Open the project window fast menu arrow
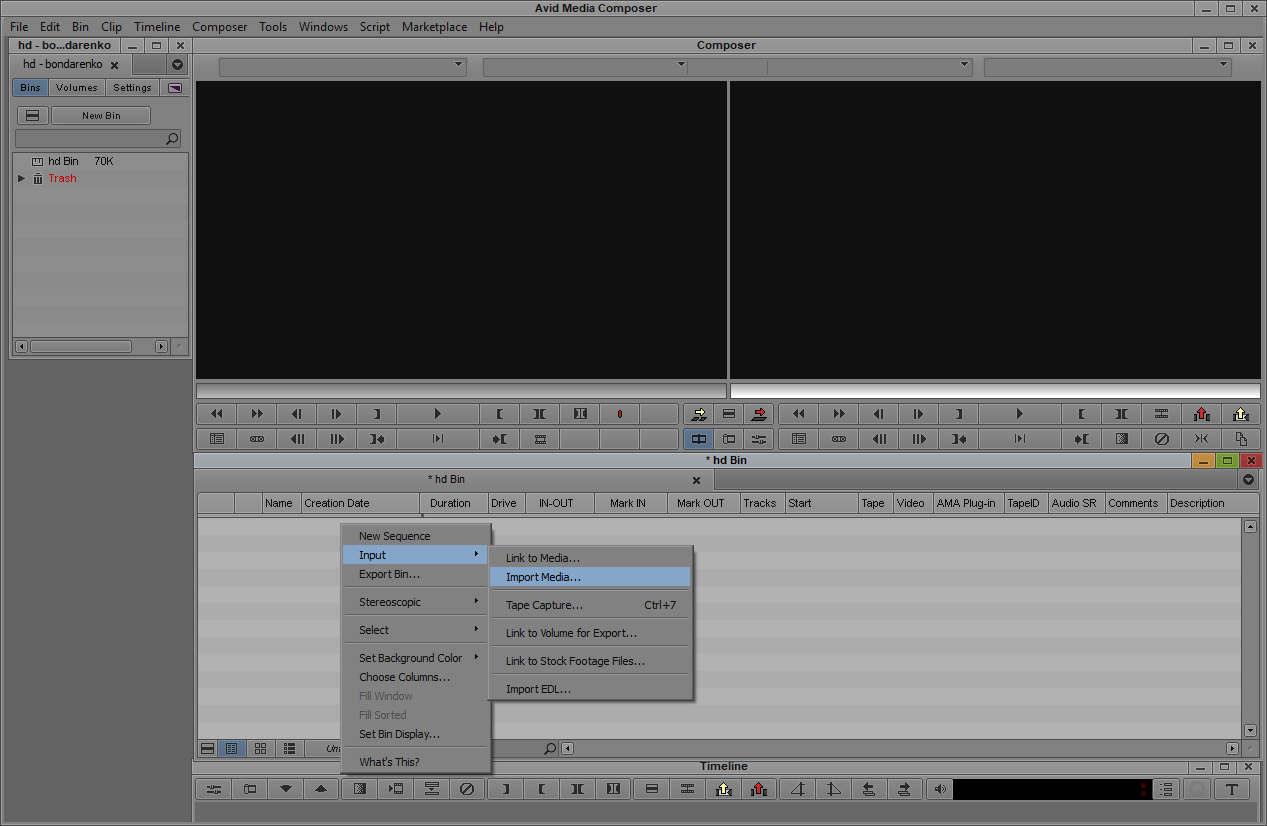 point(177,64)
